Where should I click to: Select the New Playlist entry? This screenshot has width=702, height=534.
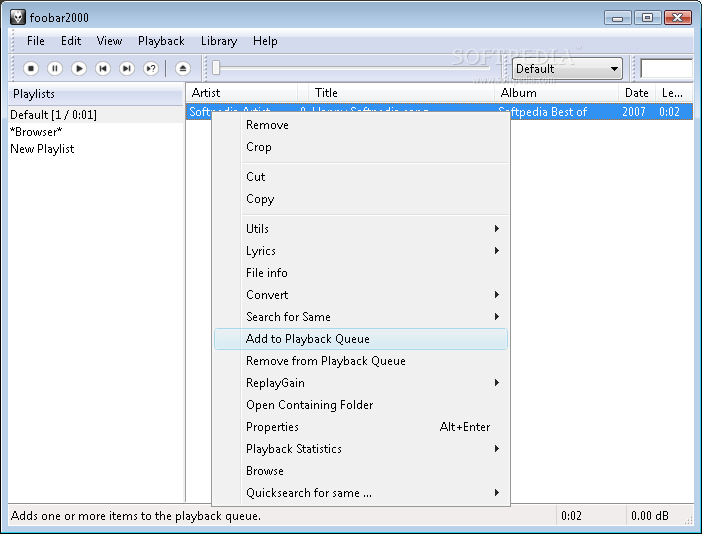[96, 149]
